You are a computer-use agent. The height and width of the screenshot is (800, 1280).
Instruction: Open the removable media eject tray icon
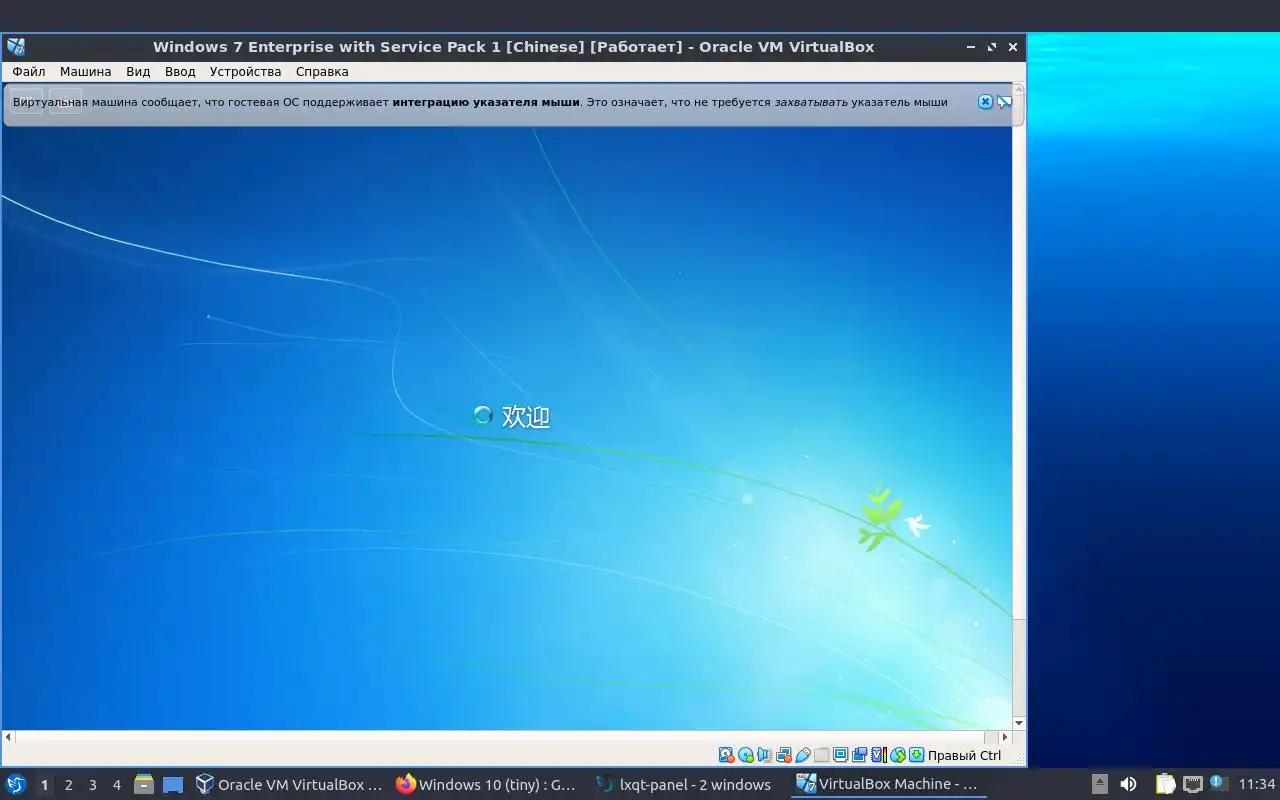(x=1099, y=785)
